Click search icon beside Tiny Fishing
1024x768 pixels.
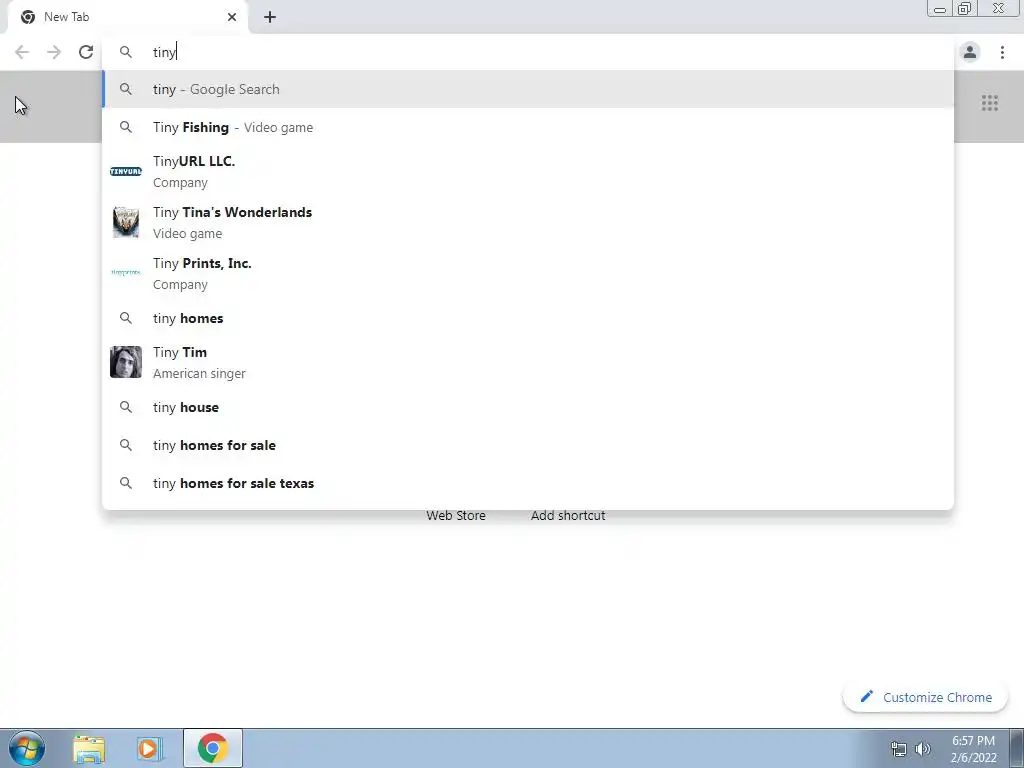click(x=126, y=127)
